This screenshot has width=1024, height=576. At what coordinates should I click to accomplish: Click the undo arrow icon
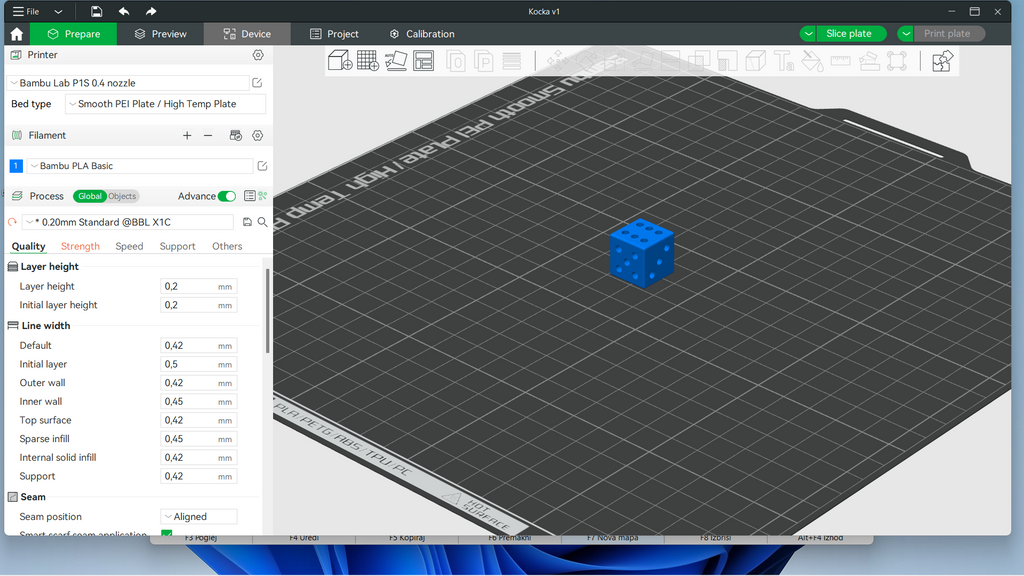[123, 11]
